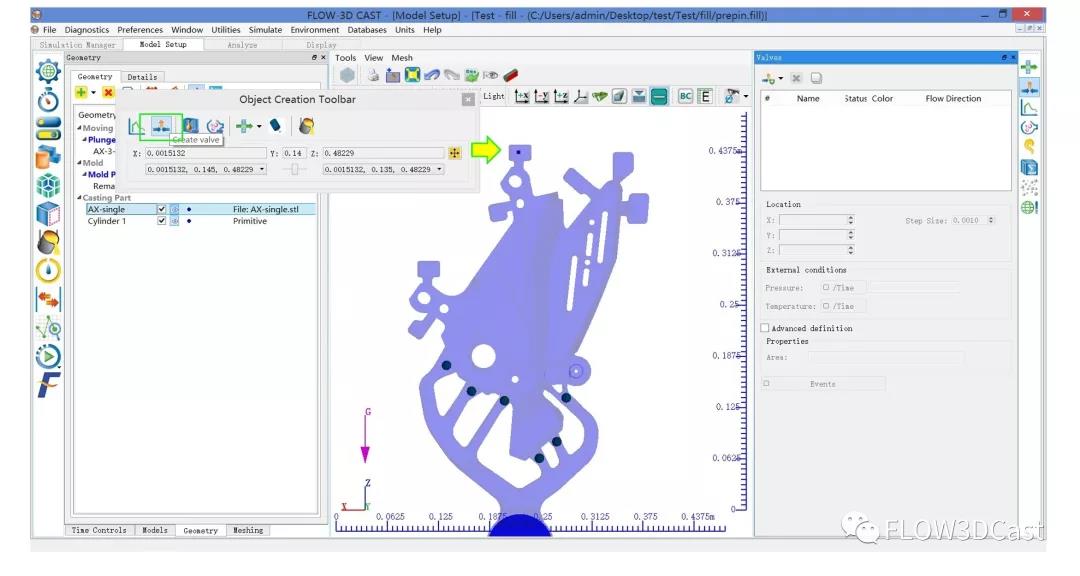The height and width of the screenshot is (576, 1080).
Task: Select the +X axis view icon
Action: pyautogui.click(x=521, y=96)
